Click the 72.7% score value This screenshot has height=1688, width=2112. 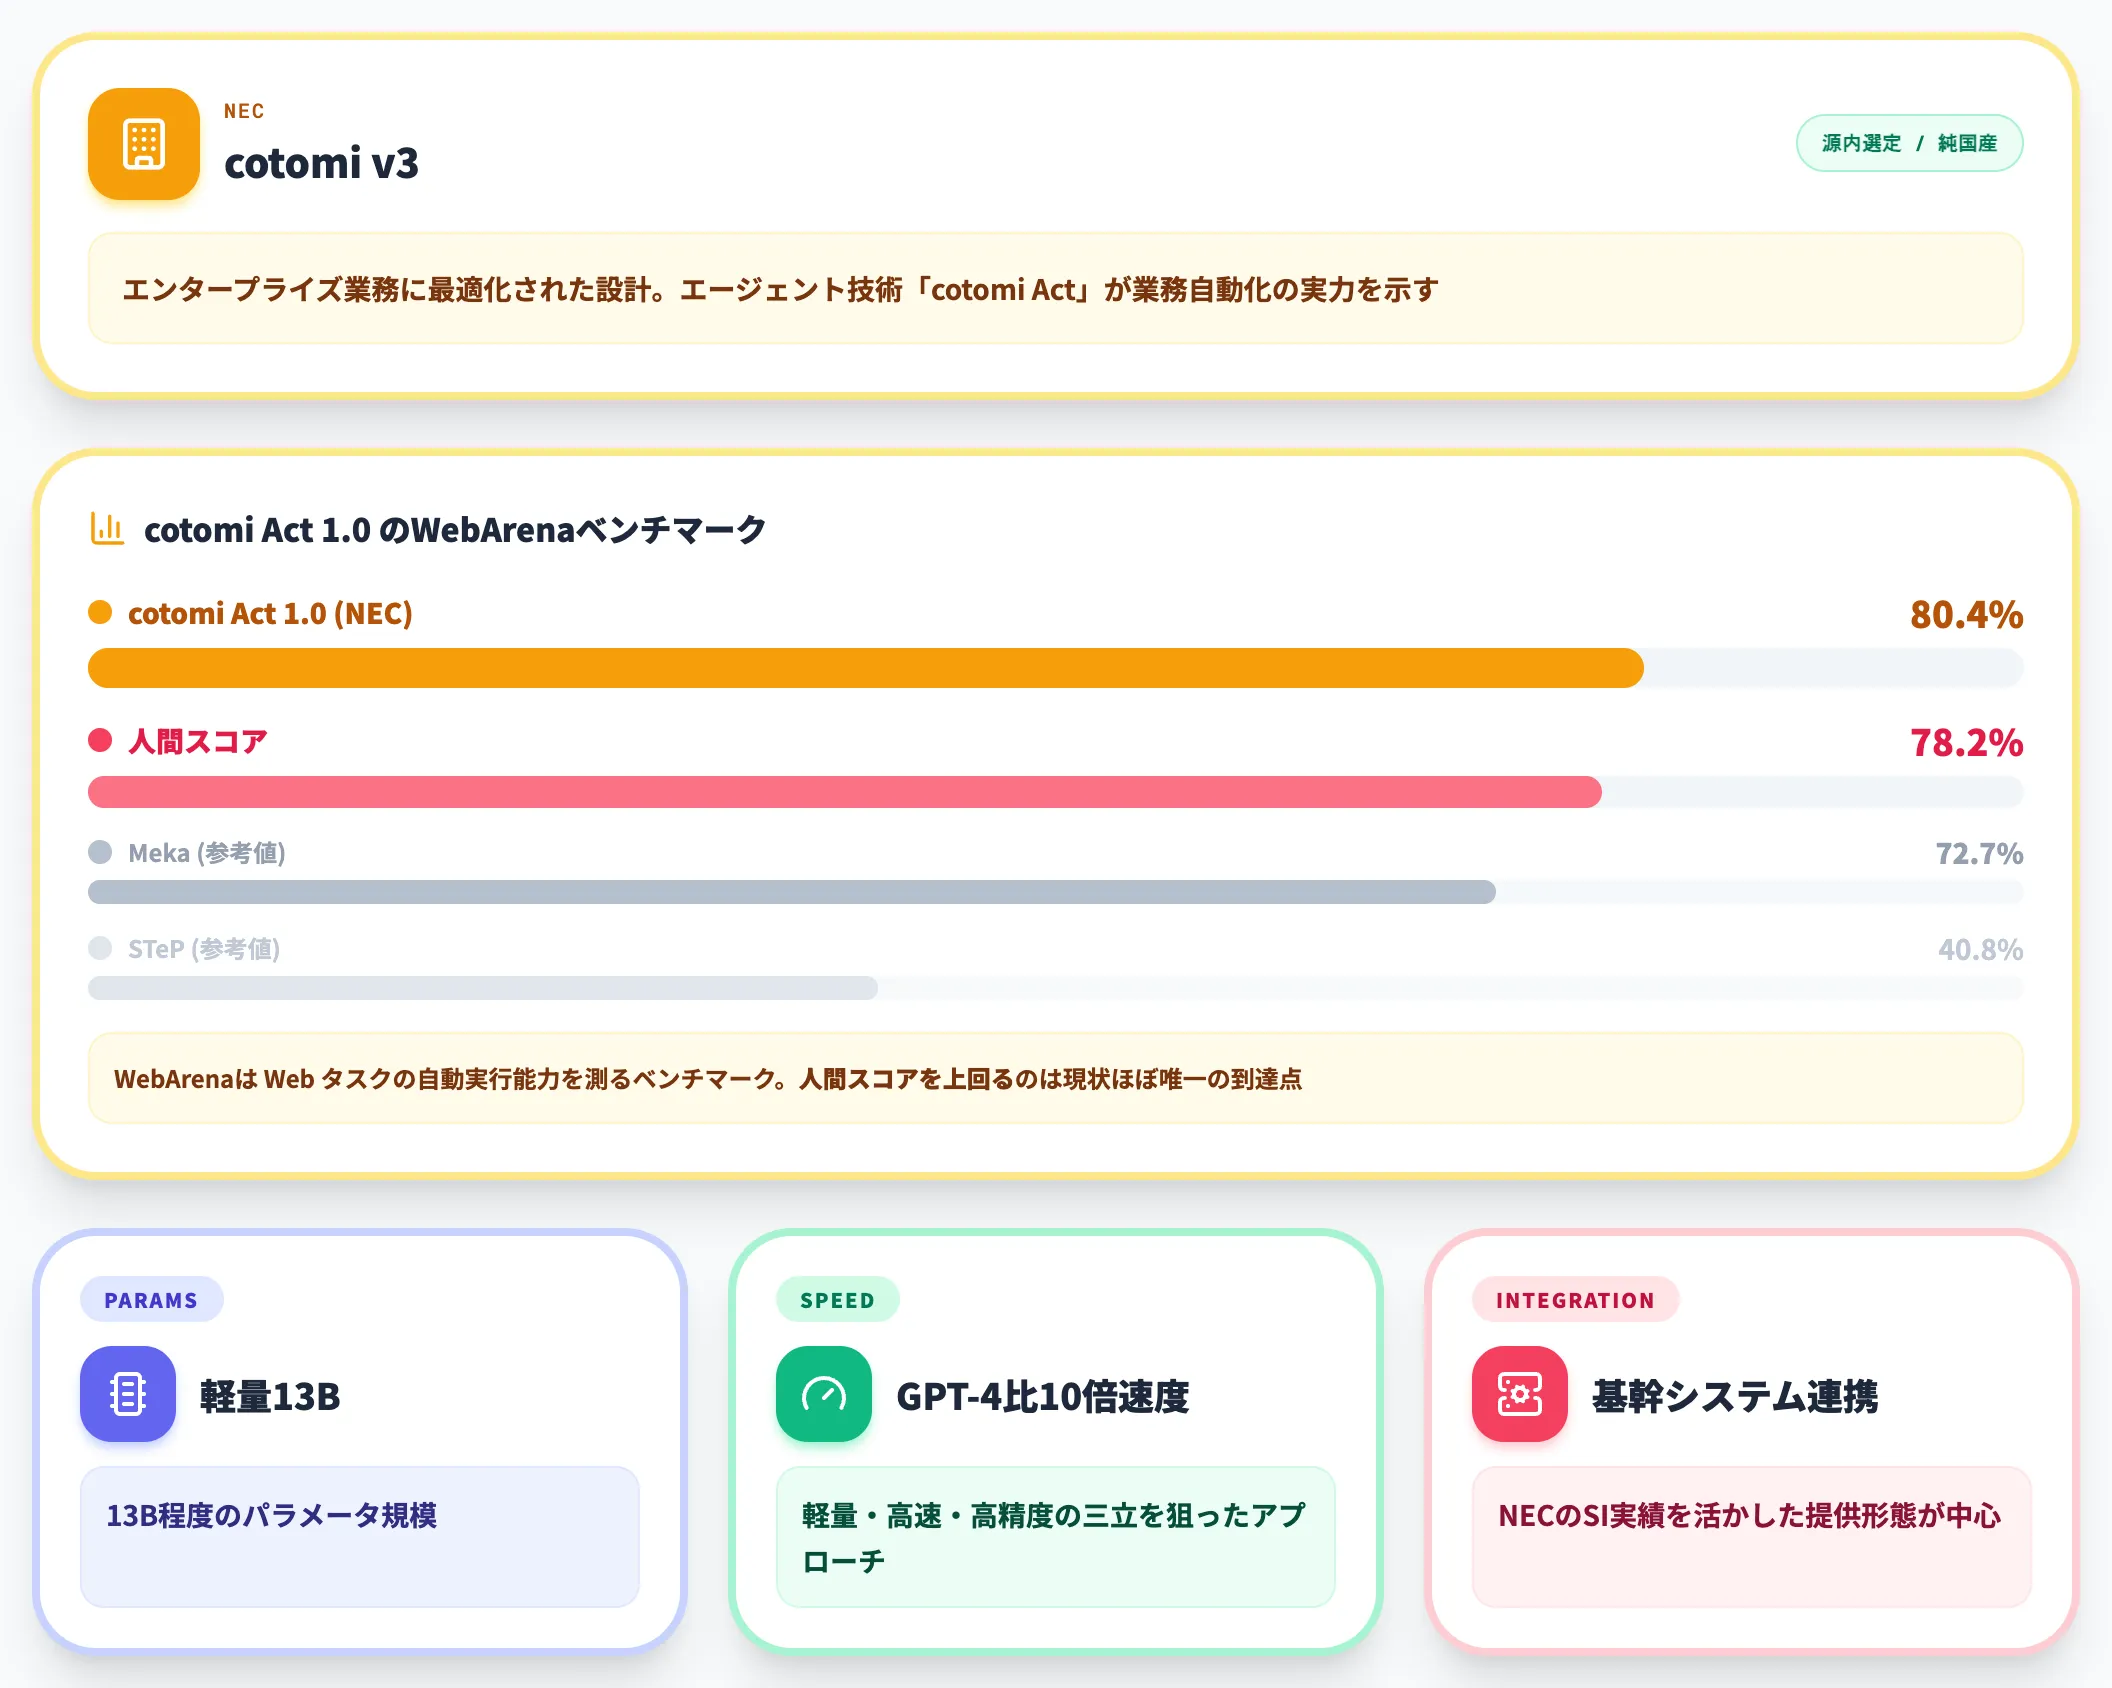click(1979, 853)
